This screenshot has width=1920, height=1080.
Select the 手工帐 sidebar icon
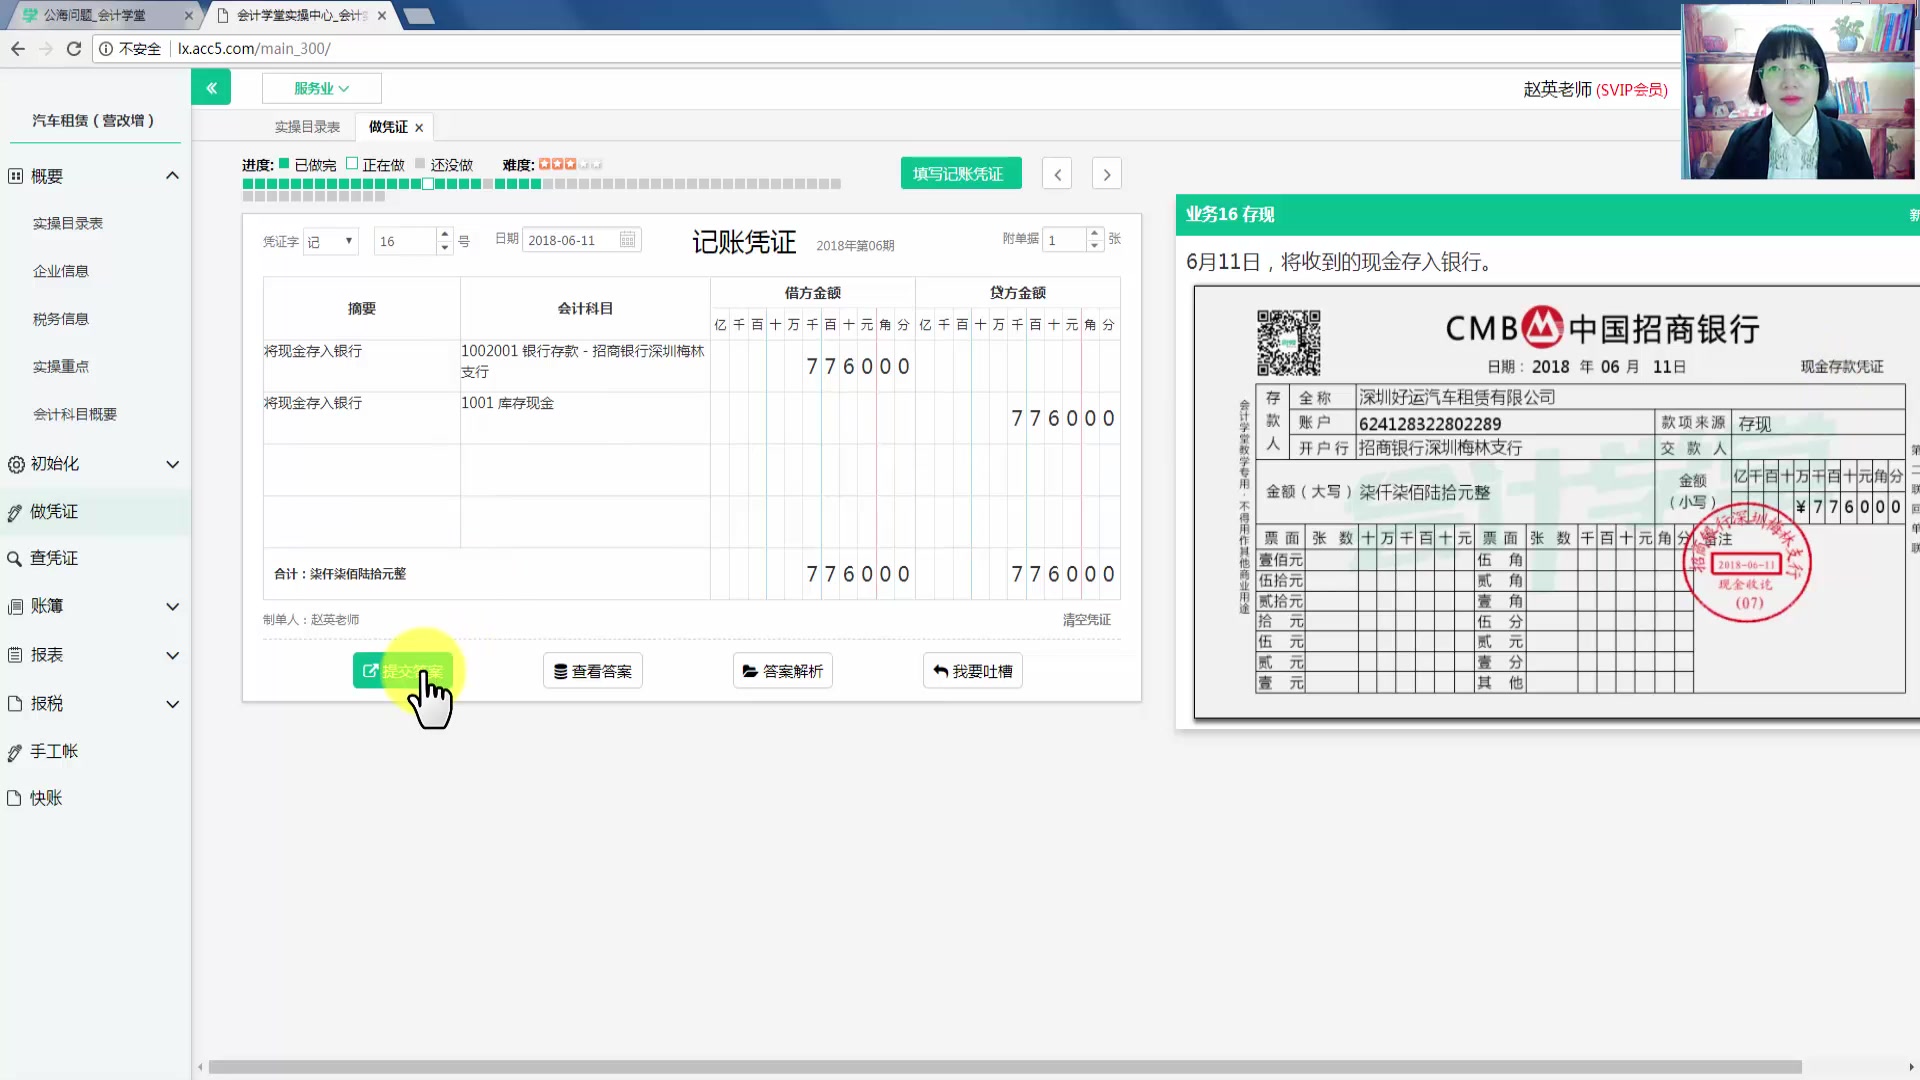pos(14,751)
